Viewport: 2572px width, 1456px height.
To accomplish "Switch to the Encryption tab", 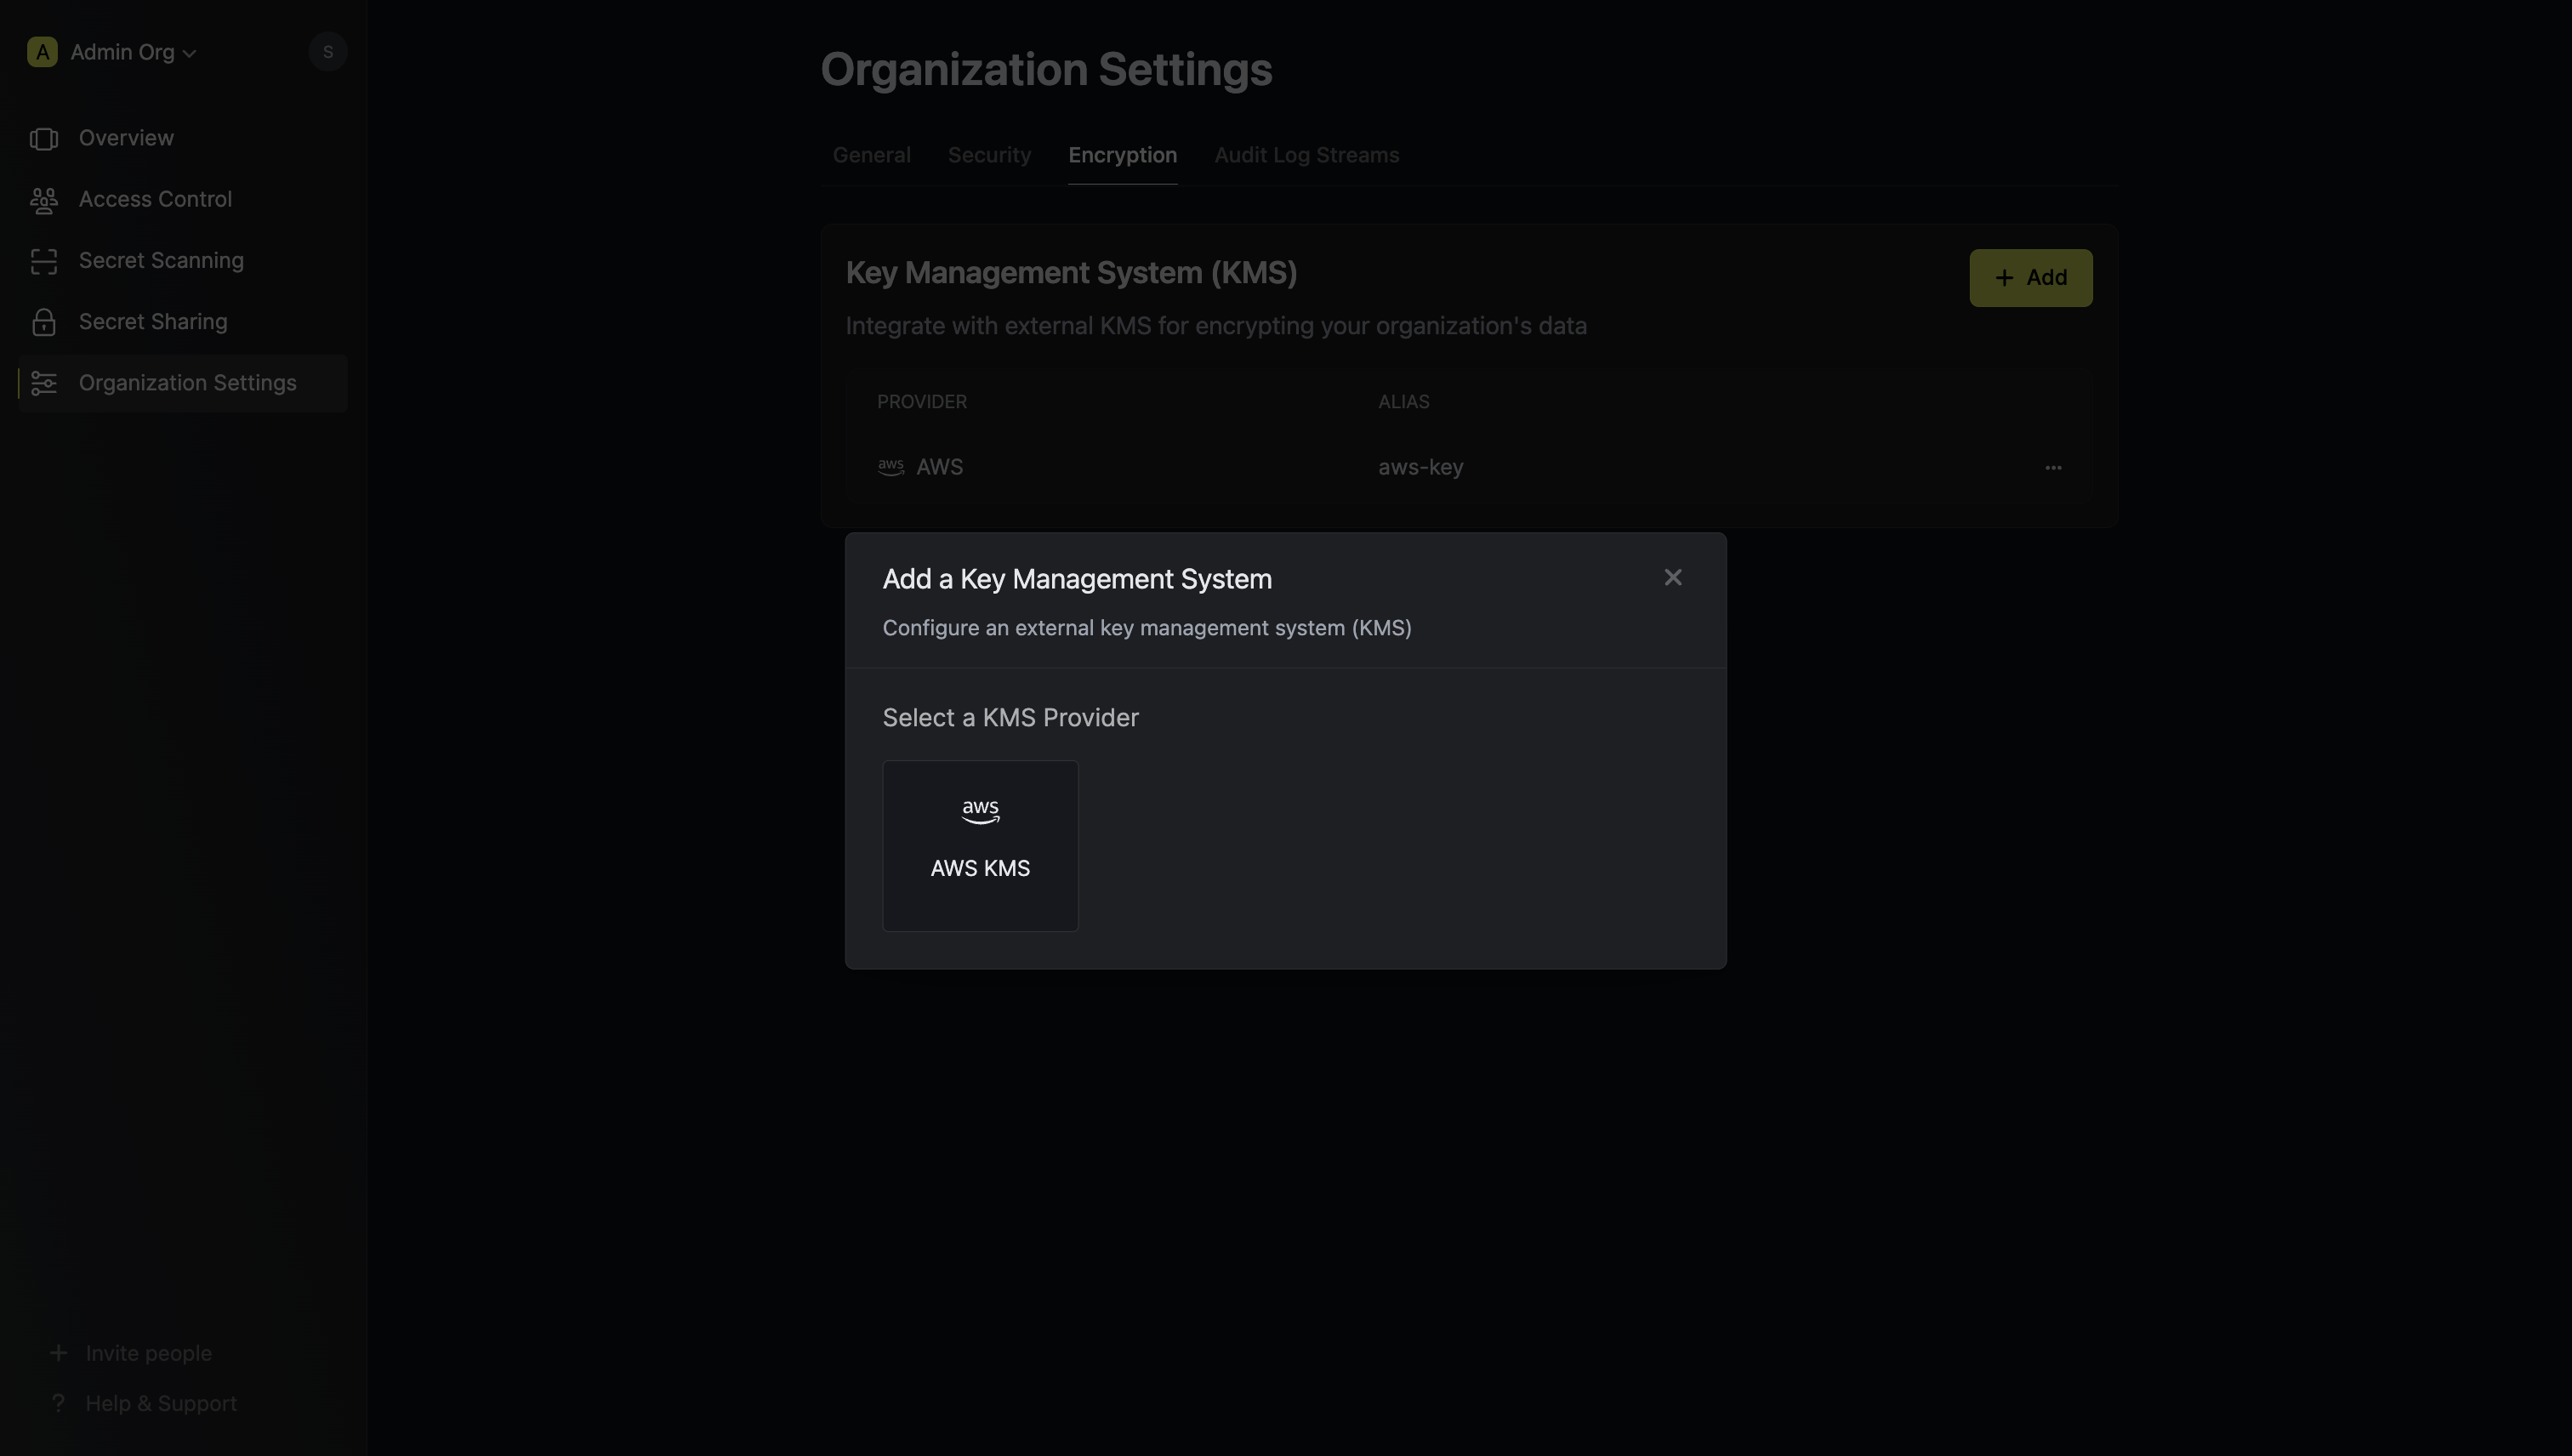I will (1122, 155).
